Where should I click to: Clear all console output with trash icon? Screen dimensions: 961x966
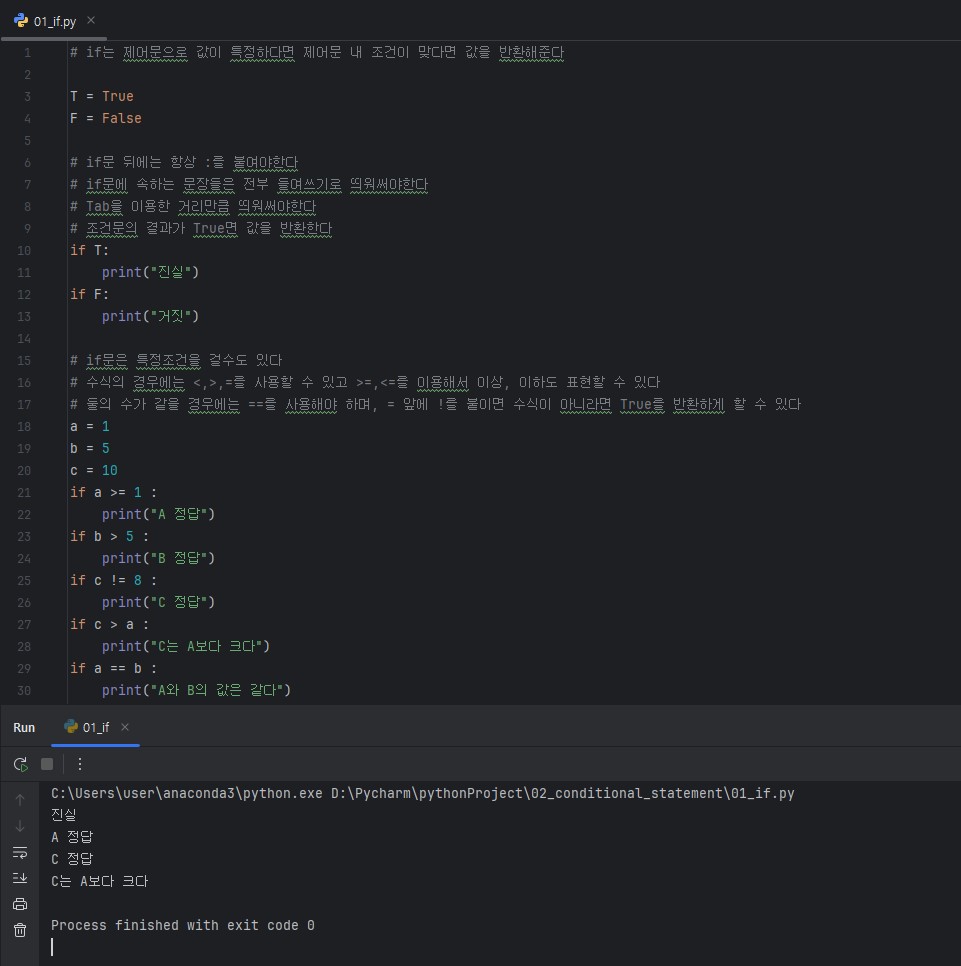(20, 930)
